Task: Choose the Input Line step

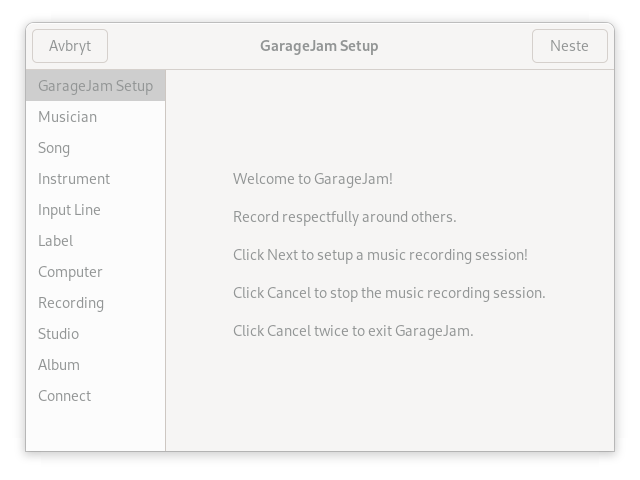Action: tap(69, 210)
